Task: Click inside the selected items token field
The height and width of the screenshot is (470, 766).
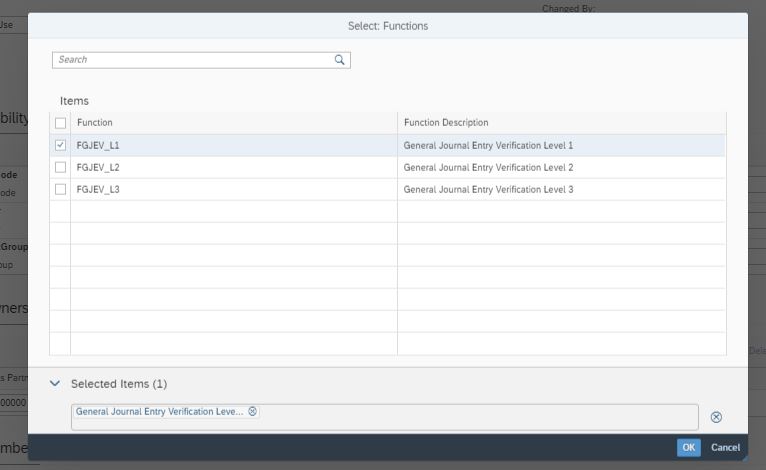Action: point(384,417)
